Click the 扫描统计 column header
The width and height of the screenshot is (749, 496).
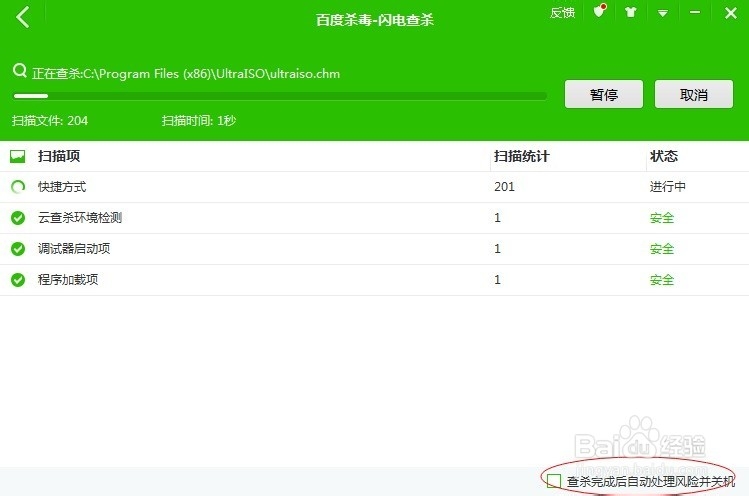click(x=521, y=156)
